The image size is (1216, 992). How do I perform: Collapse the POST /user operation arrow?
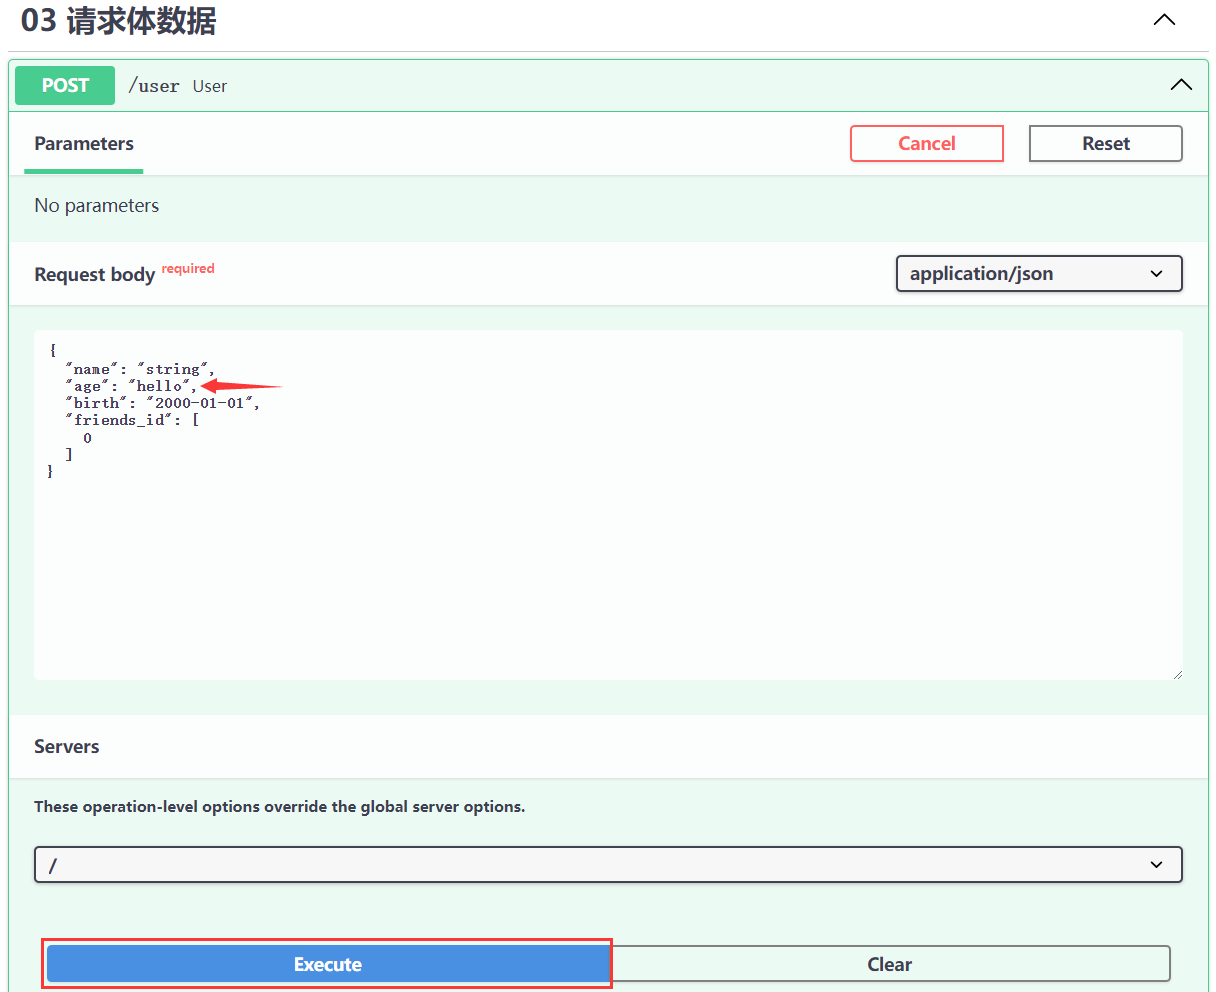point(1181,85)
